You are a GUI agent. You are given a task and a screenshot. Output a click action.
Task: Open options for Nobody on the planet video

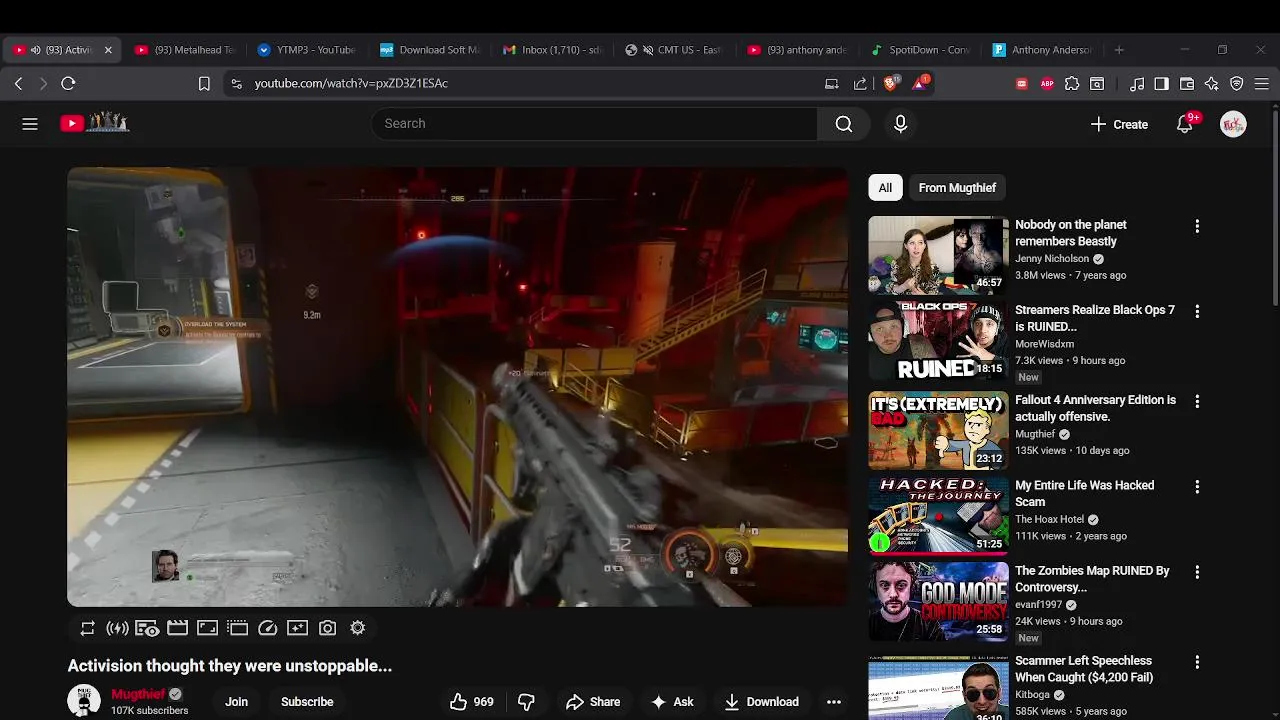pyautogui.click(x=1197, y=227)
